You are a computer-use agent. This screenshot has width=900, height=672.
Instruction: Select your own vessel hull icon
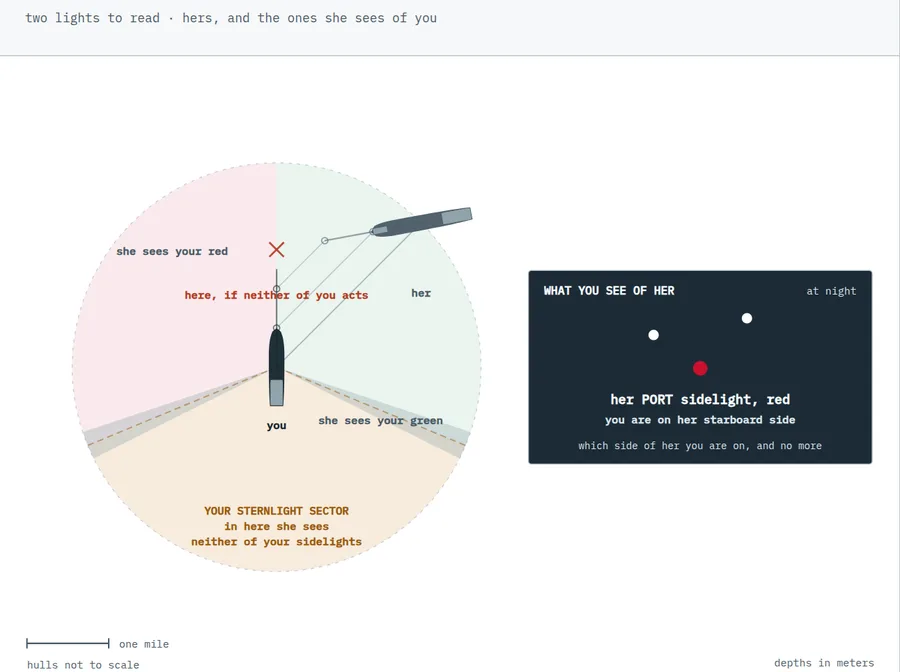tap(277, 367)
